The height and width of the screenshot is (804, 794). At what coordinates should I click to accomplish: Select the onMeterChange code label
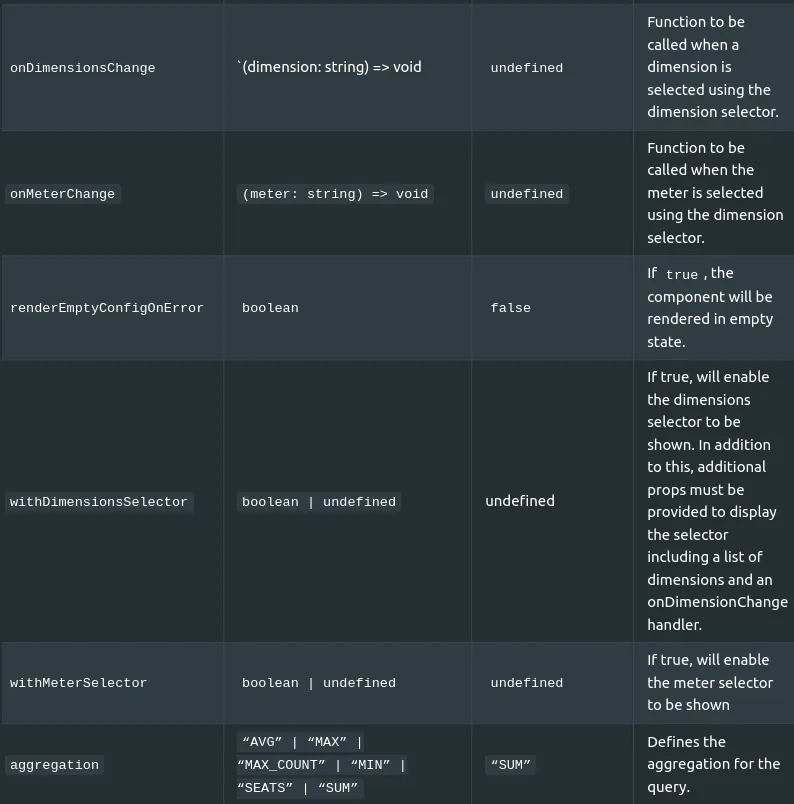[x=63, y=194]
